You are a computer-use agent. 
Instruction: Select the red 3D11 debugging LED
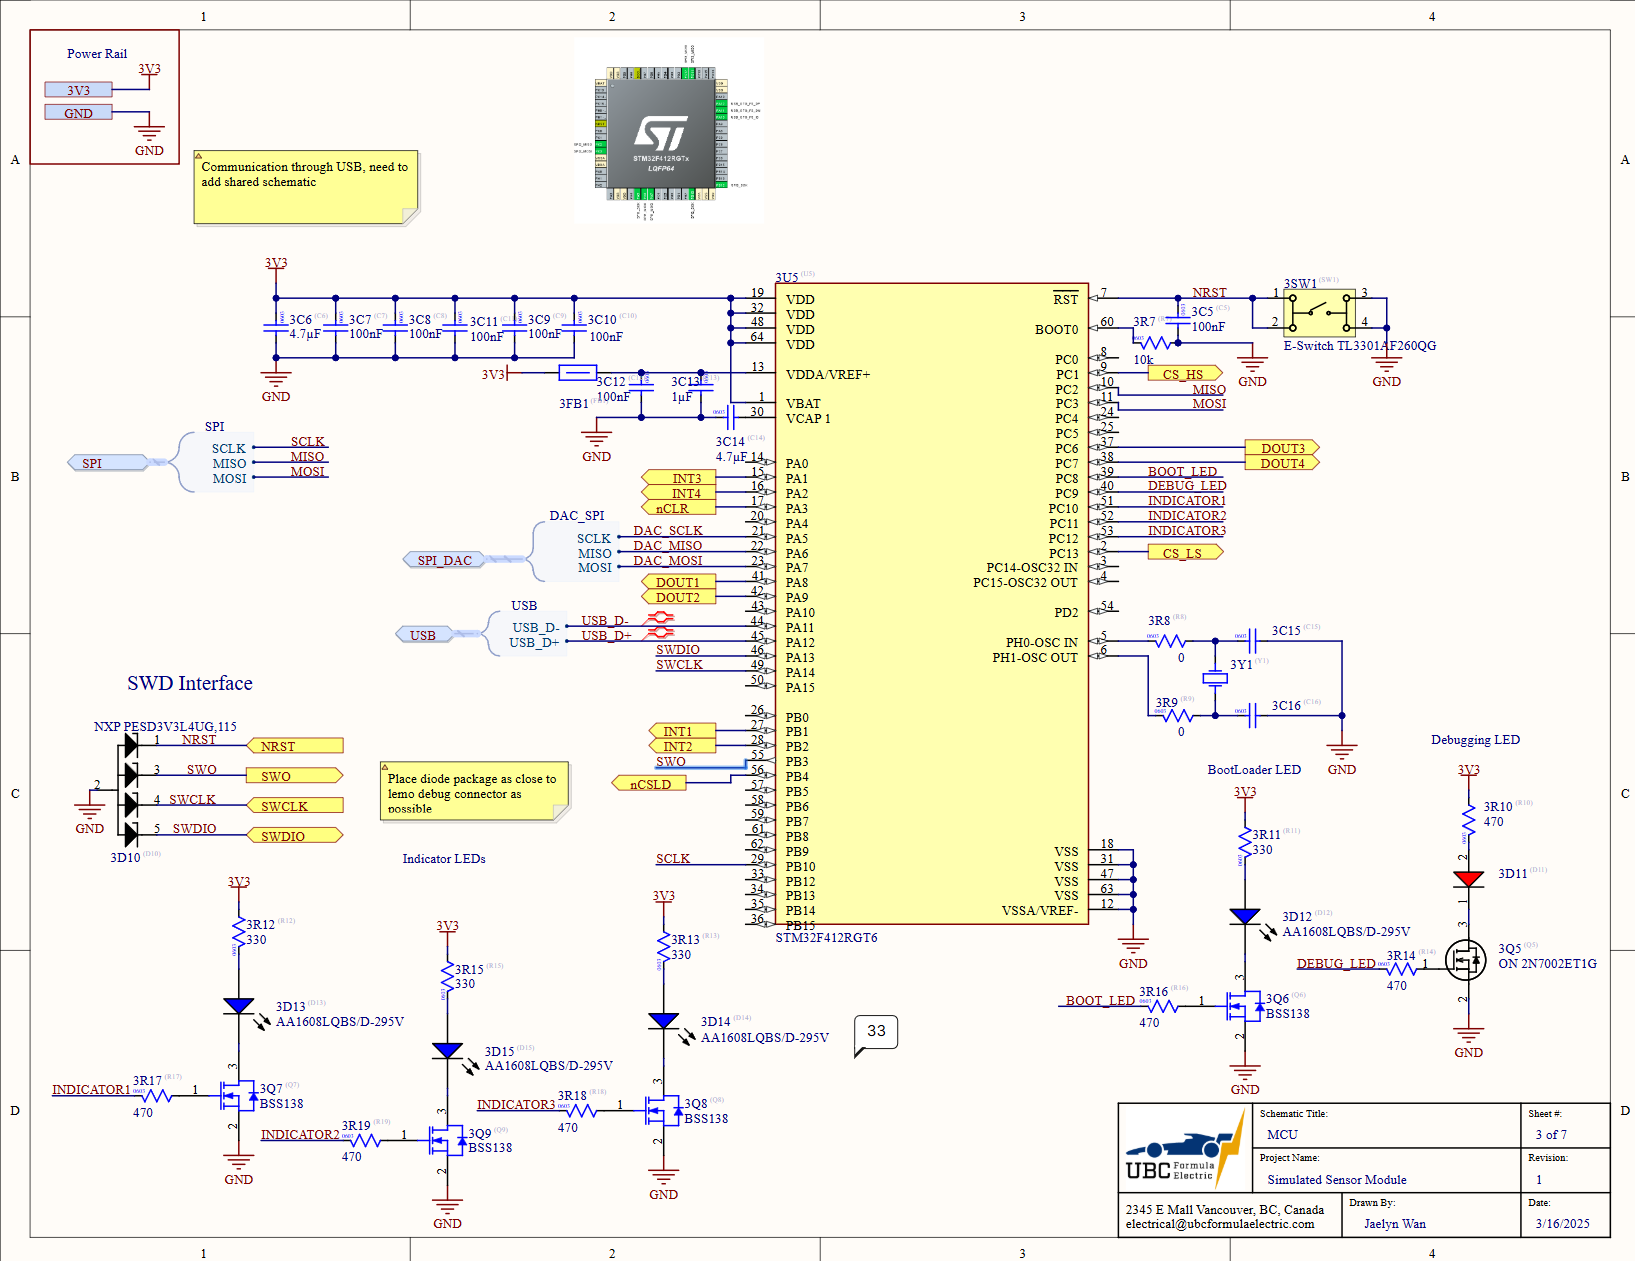[1468, 878]
